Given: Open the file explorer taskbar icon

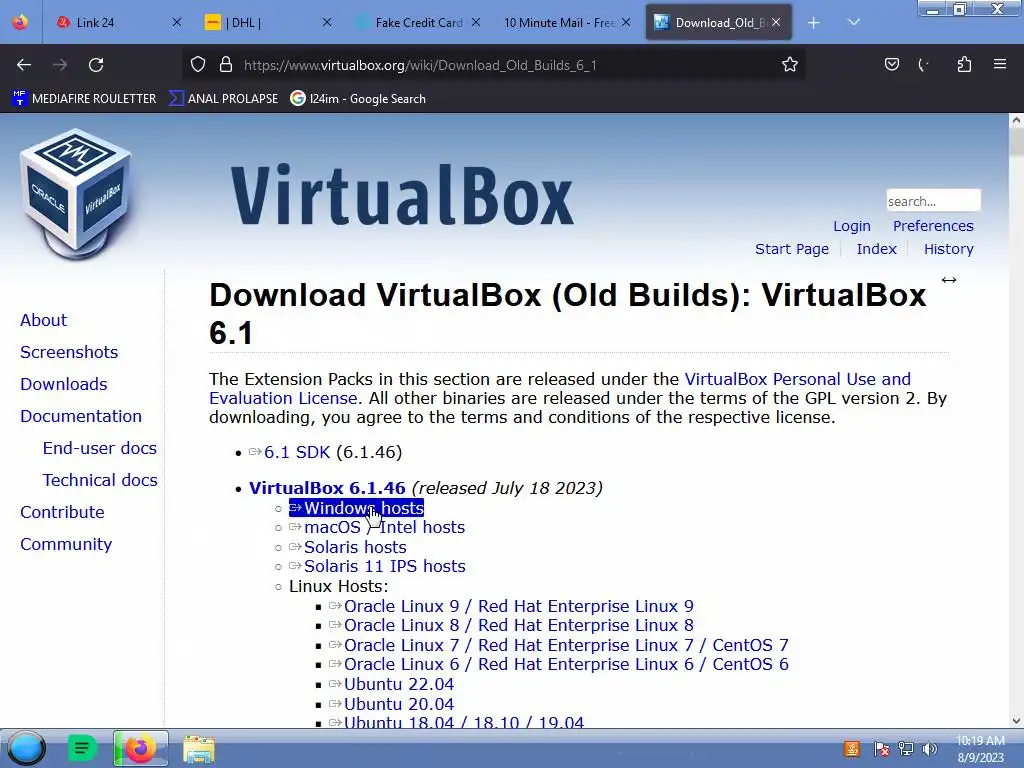Looking at the screenshot, I should pyautogui.click(x=199, y=749).
